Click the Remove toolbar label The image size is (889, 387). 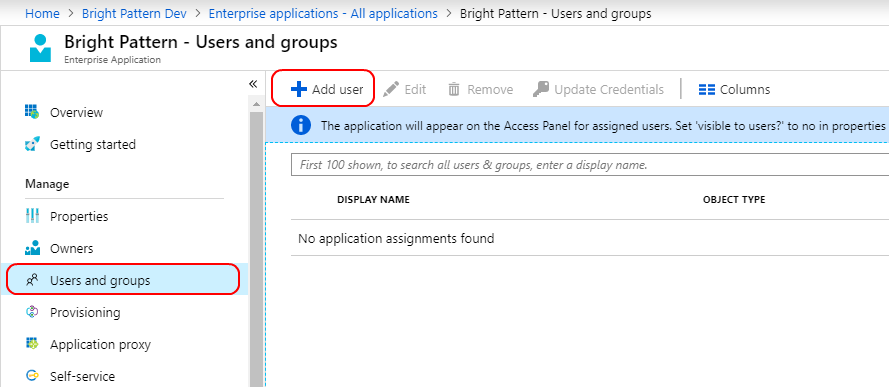coord(490,90)
